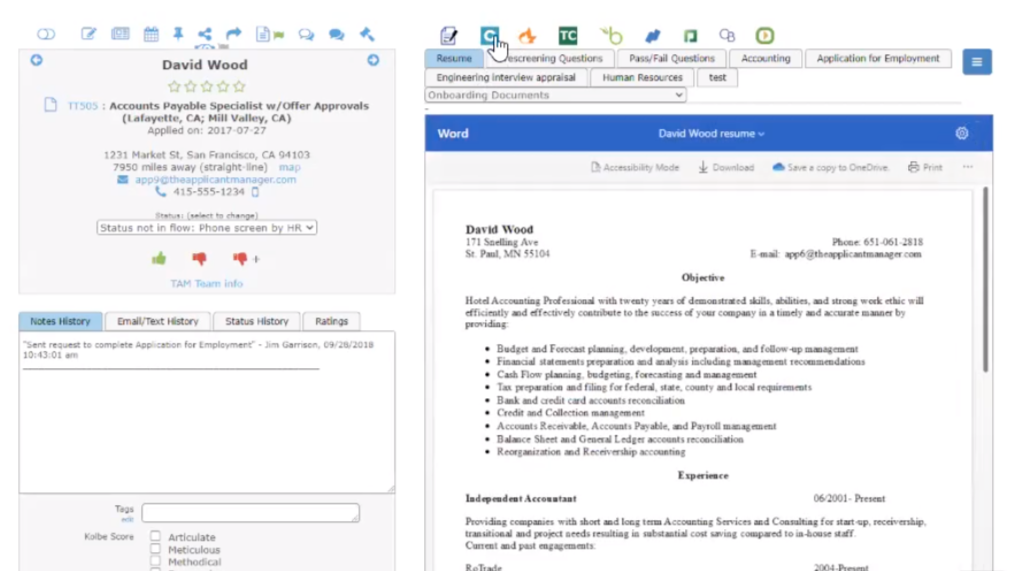The image size is (1011, 571).
Task: Select the Notes History tab
Action: click(x=60, y=321)
